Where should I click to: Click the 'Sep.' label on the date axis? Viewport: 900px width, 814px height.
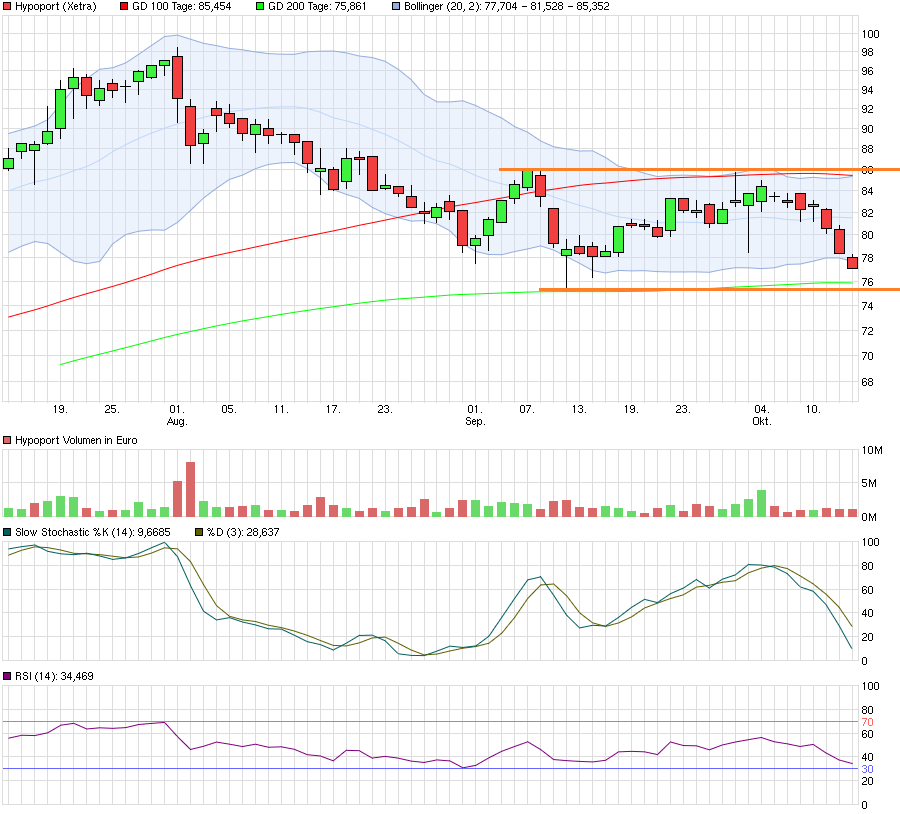(x=476, y=422)
